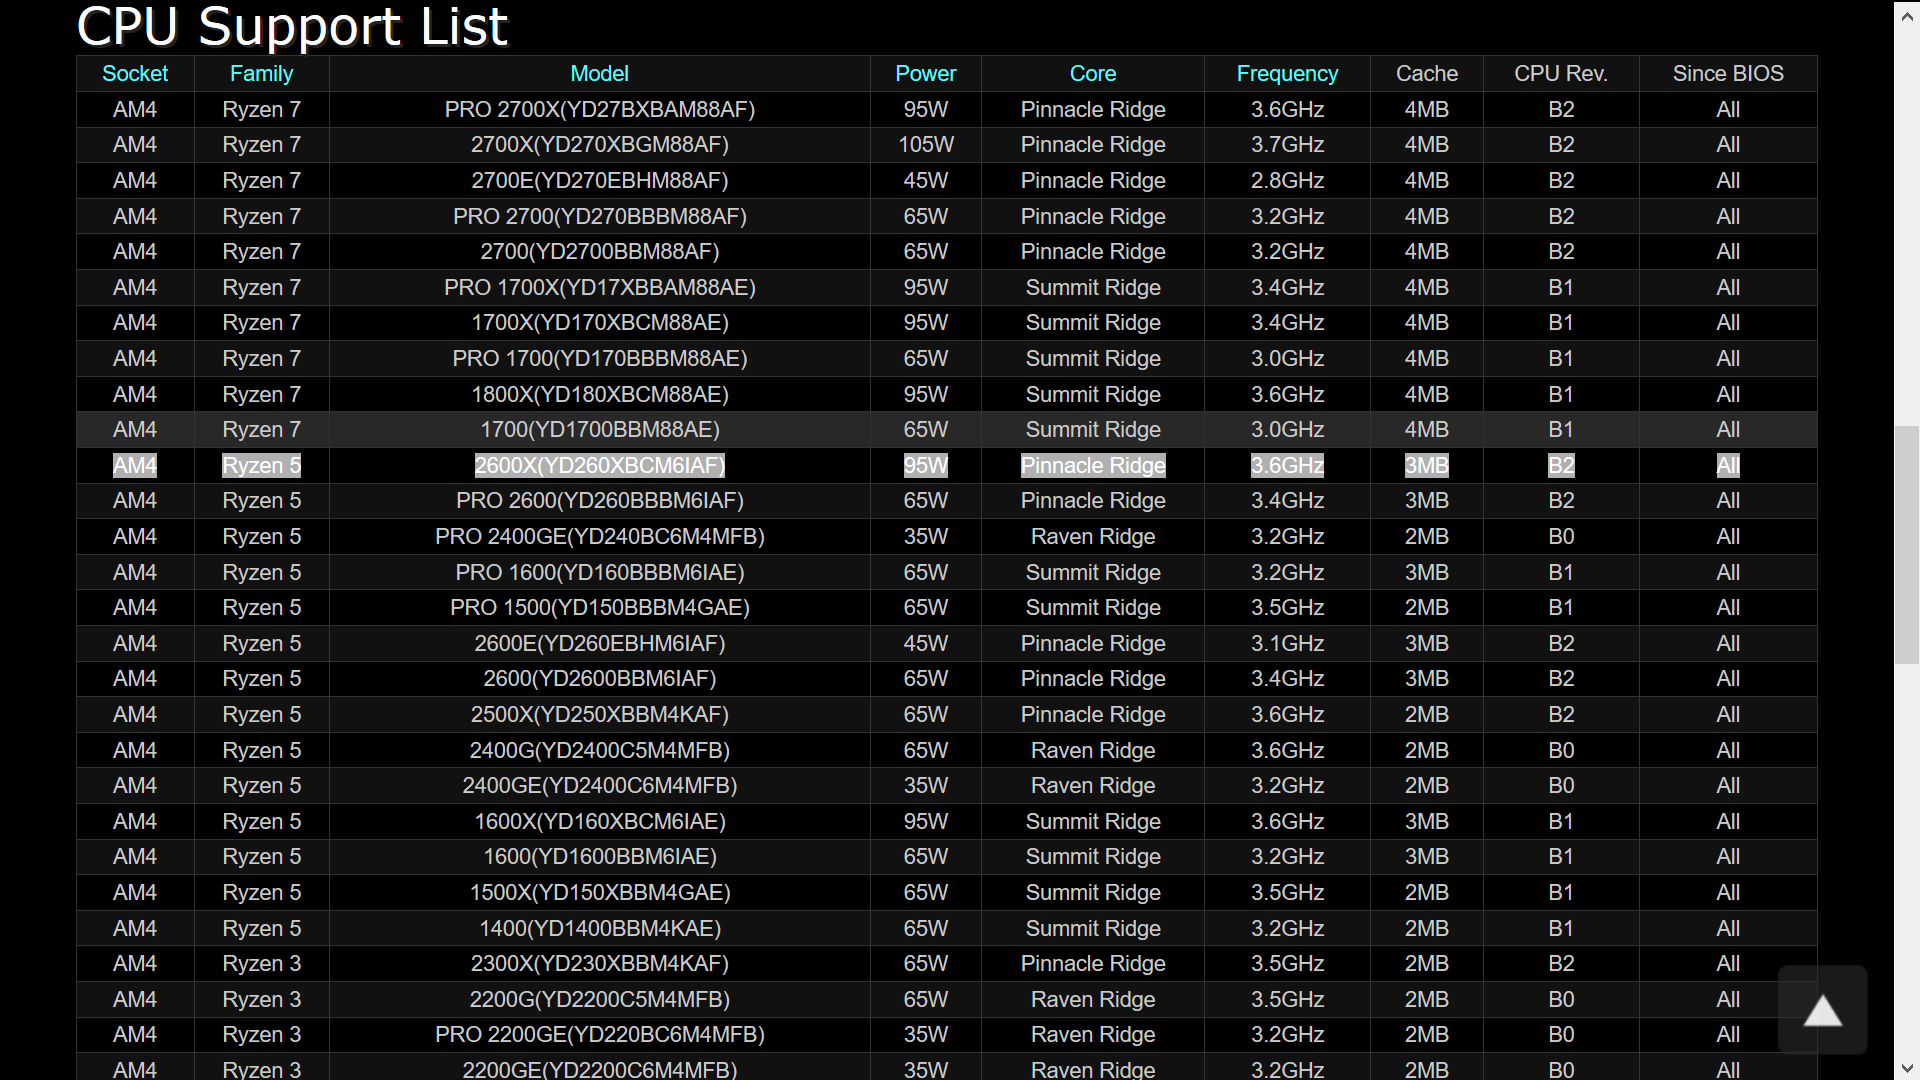The width and height of the screenshot is (1920, 1080).
Task: Click the Family column header
Action: [x=261, y=74]
